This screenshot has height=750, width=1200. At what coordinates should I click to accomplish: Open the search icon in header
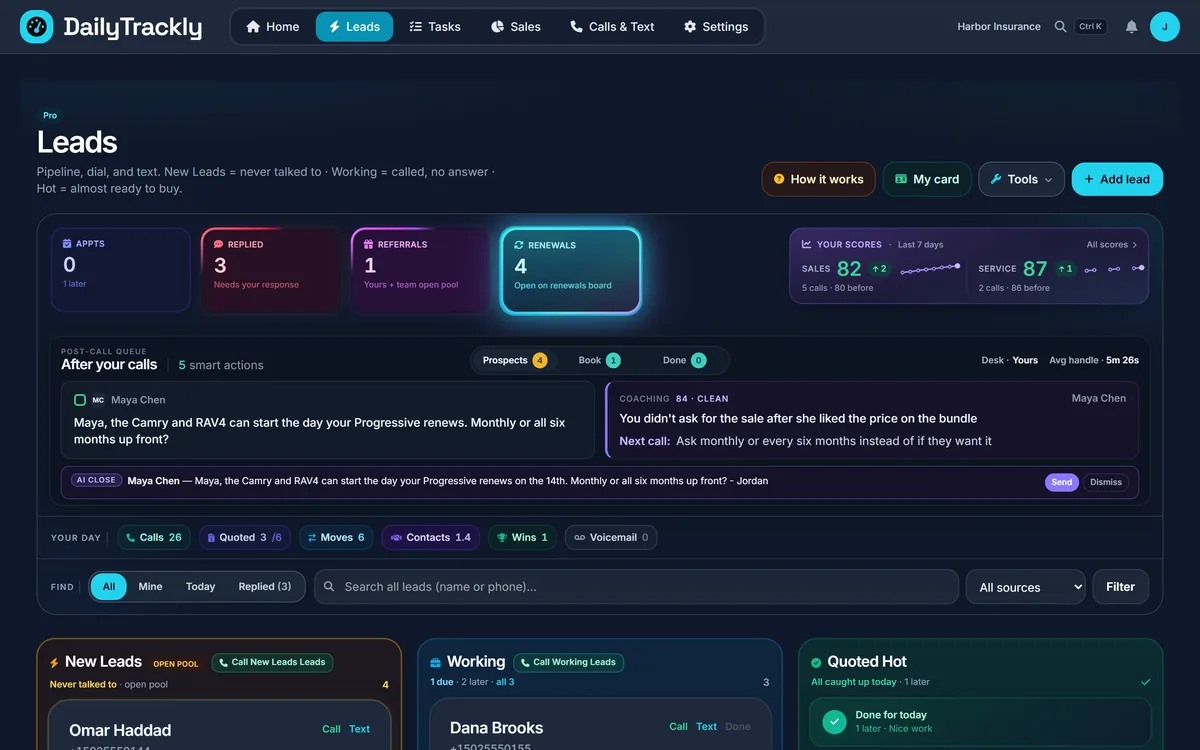coord(1061,27)
